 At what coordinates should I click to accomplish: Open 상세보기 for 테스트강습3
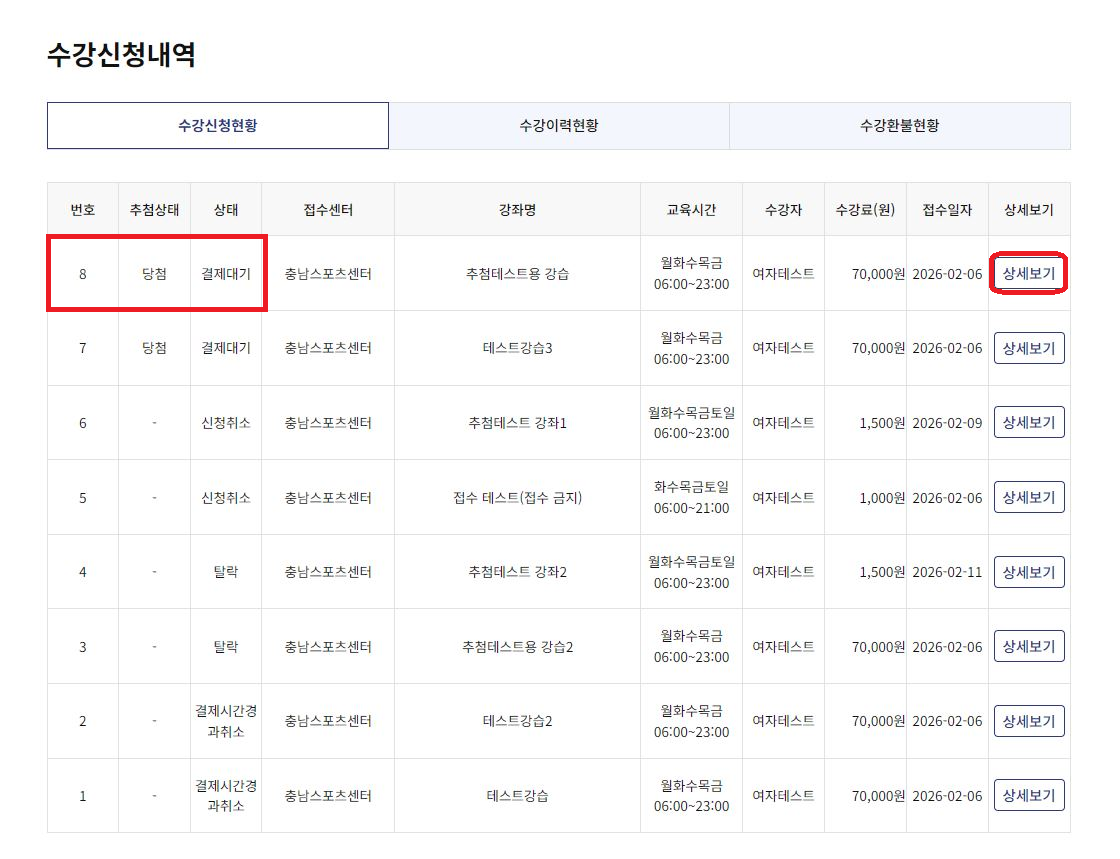(1029, 348)
